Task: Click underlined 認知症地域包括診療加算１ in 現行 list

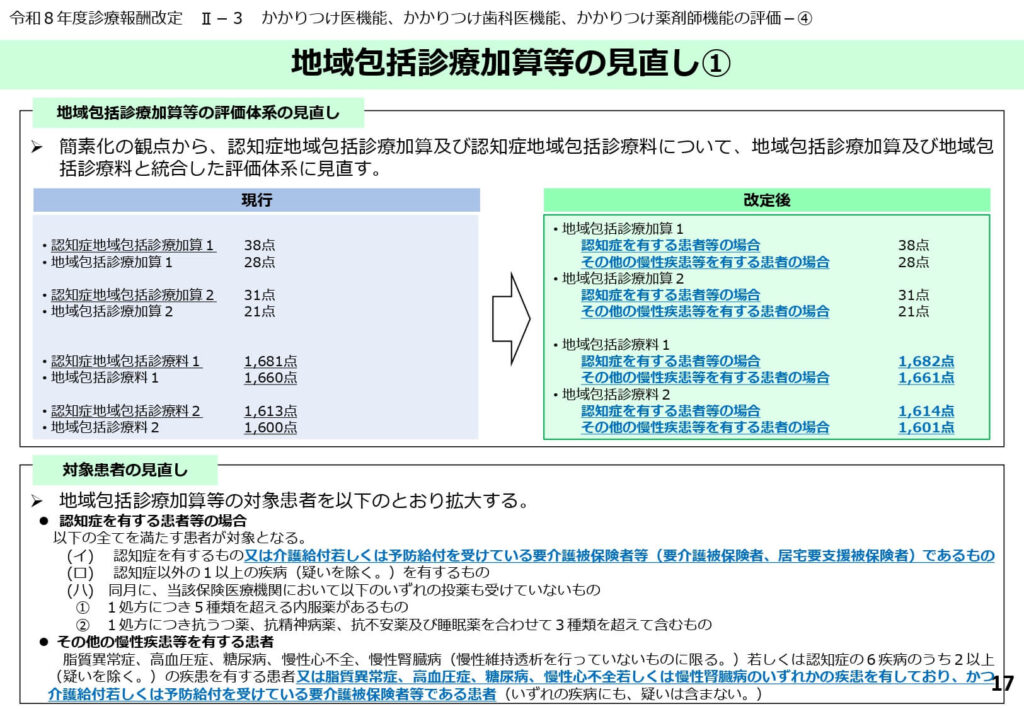Action: [133, 245]
